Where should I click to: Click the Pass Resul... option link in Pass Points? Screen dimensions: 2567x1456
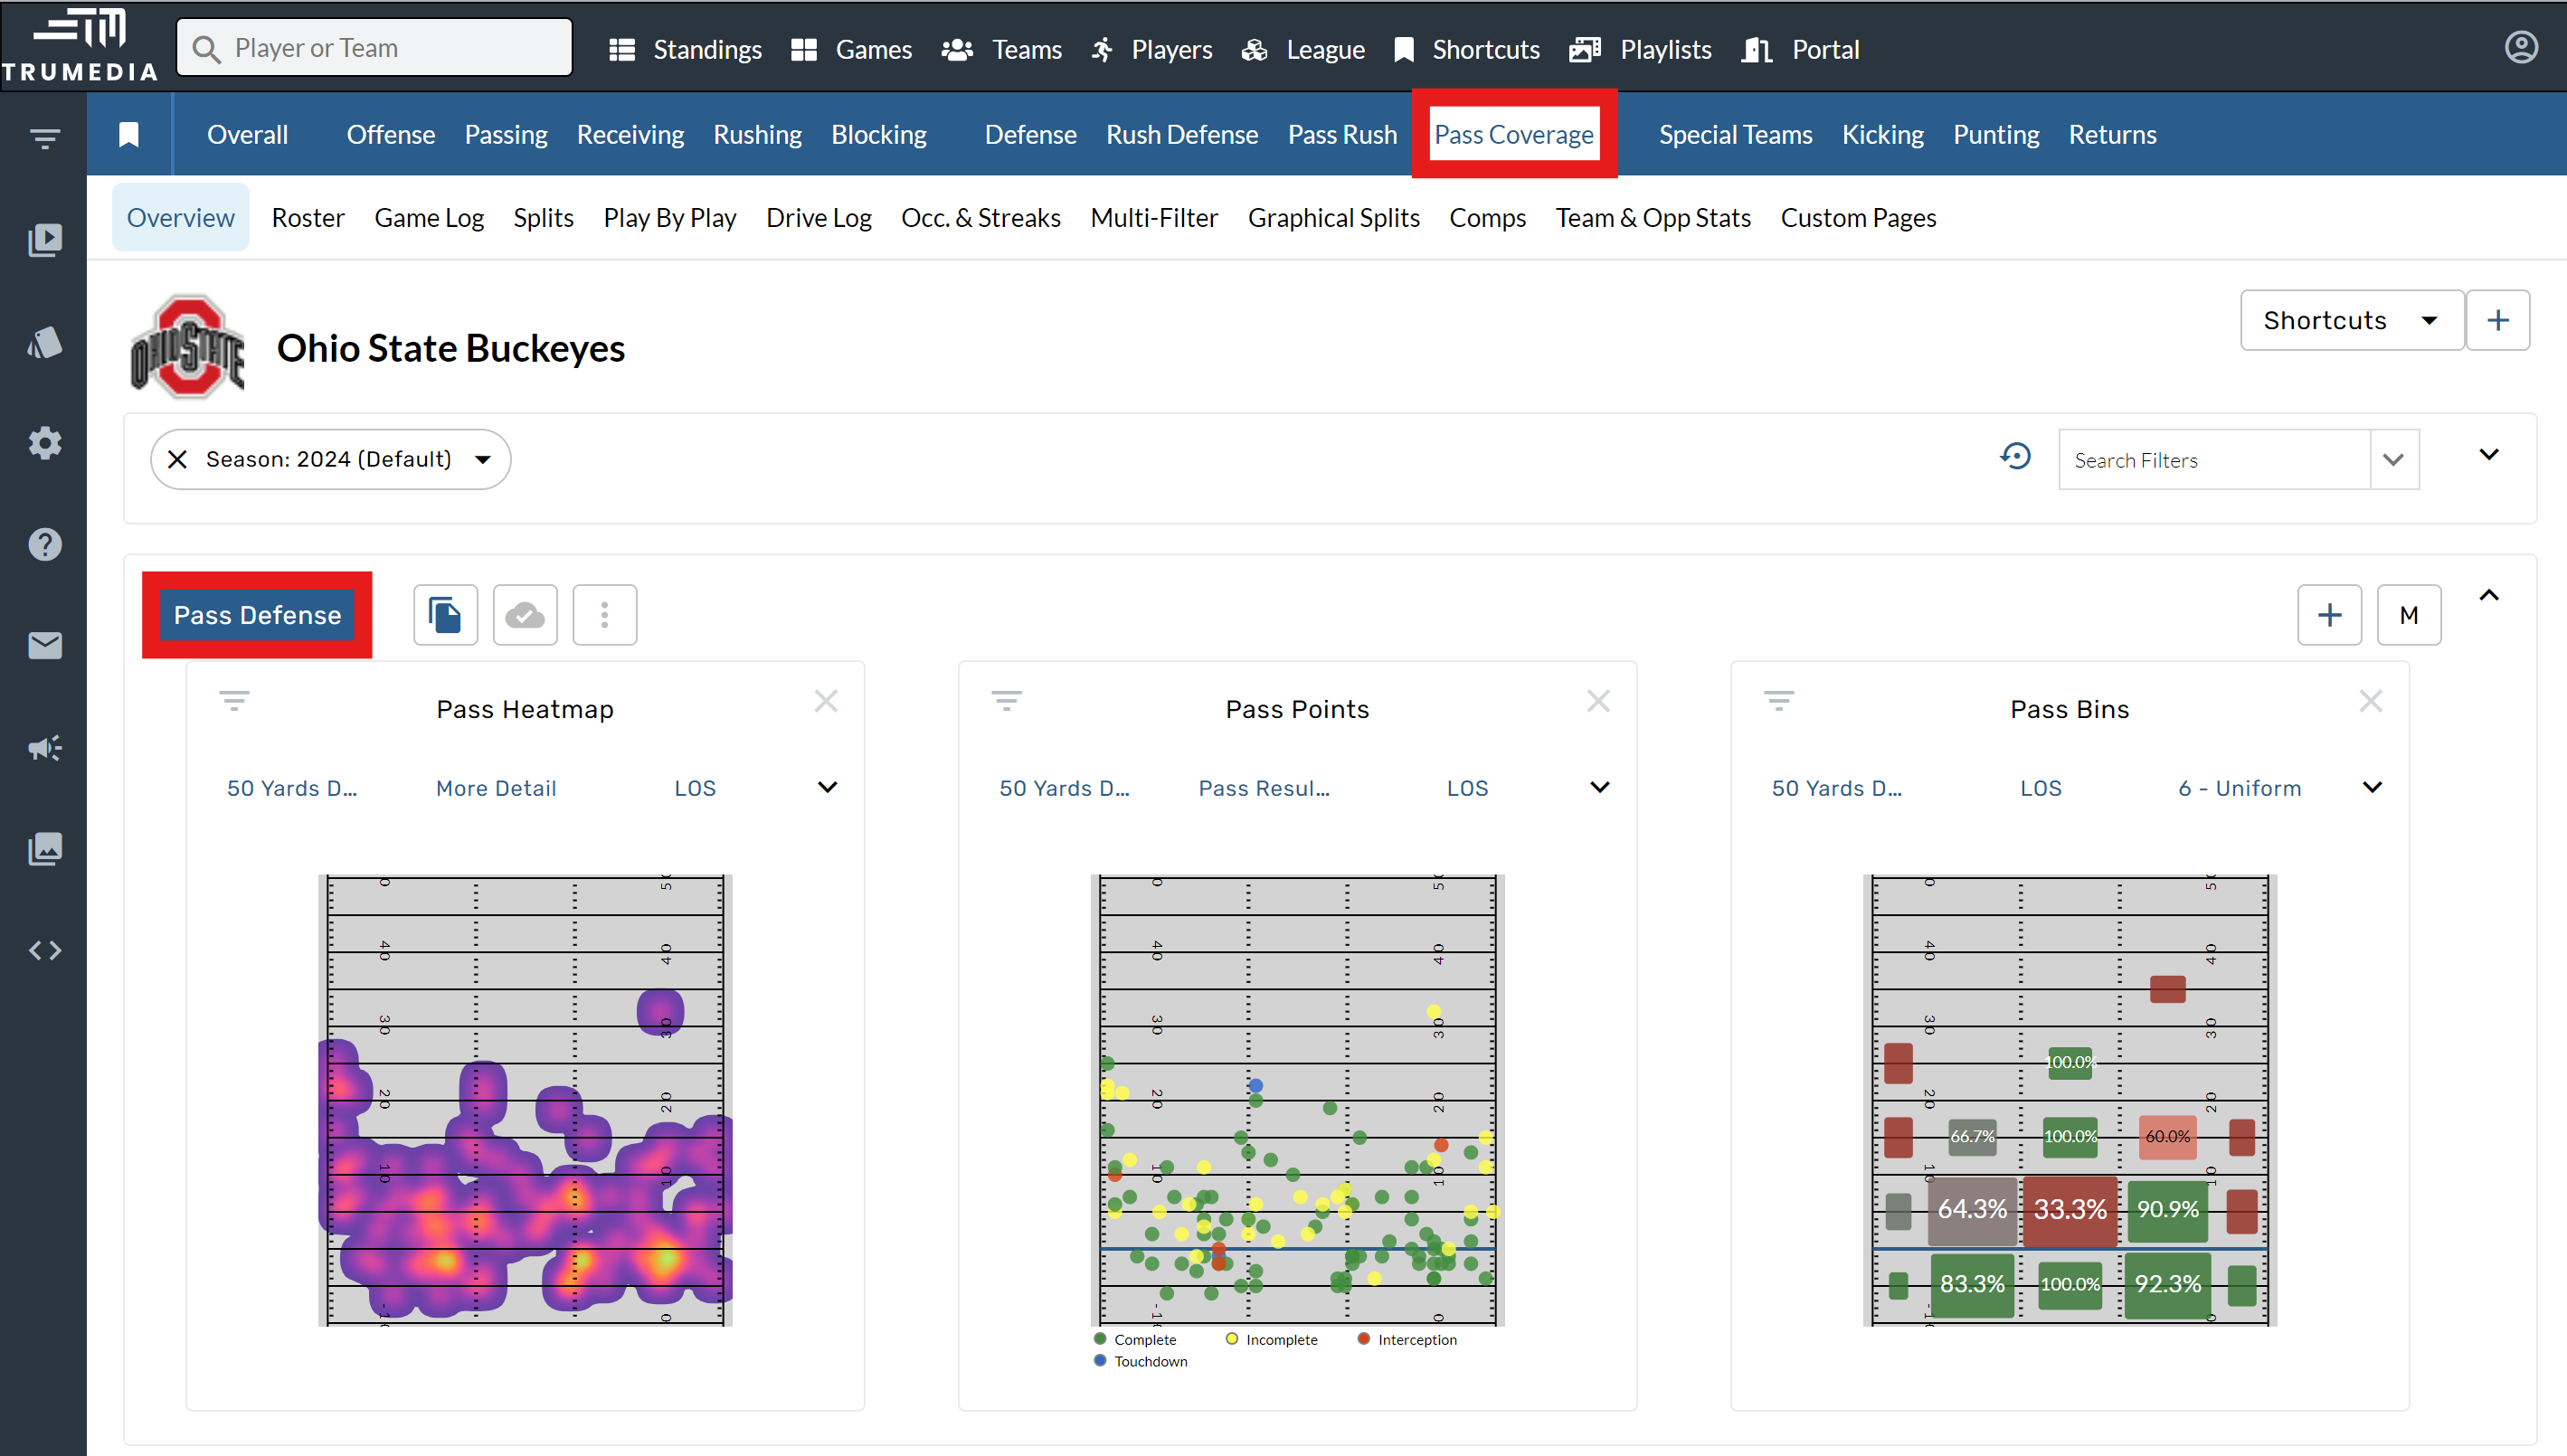point(1264,788)
